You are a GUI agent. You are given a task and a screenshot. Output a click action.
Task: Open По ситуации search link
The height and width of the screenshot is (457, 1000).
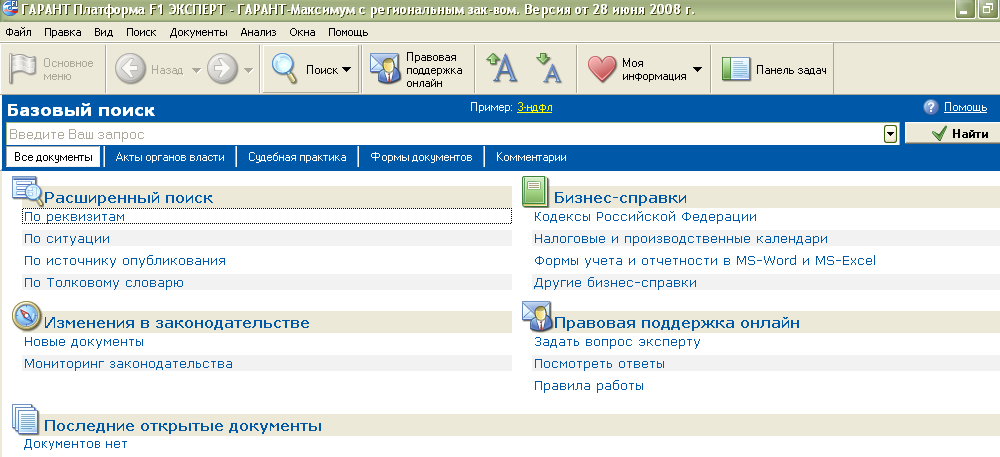pyautogui.click(x=67, y=239)
